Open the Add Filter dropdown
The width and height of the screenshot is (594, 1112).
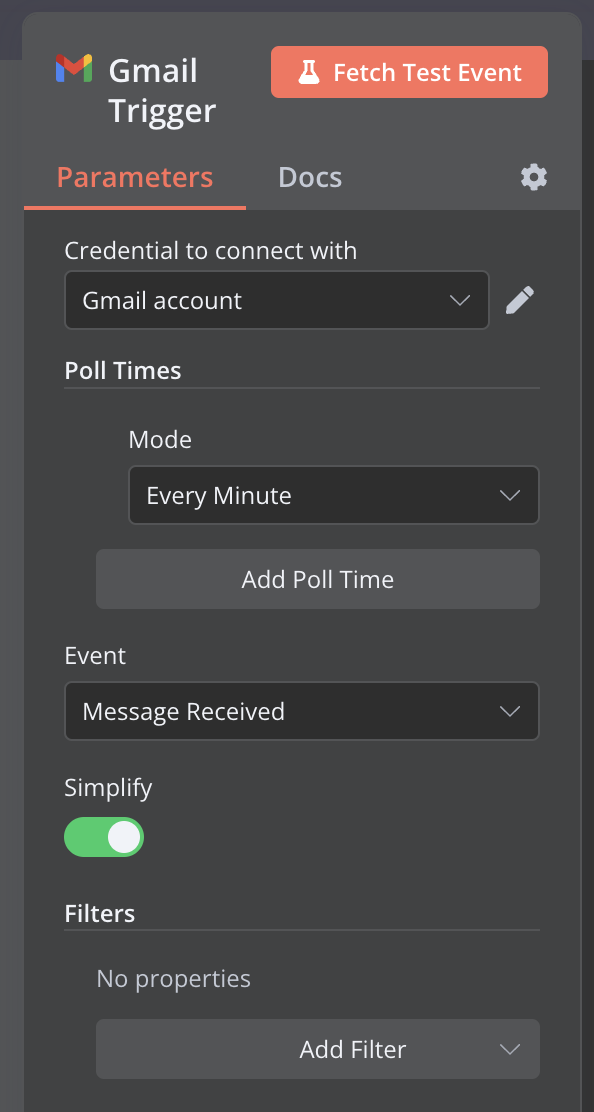point(318,1049)
